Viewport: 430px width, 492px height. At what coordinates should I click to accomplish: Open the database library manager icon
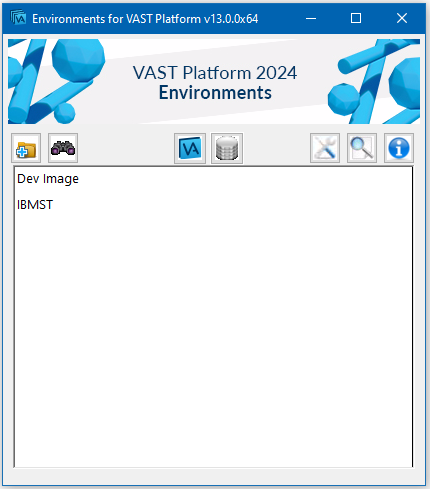point(227,148)
